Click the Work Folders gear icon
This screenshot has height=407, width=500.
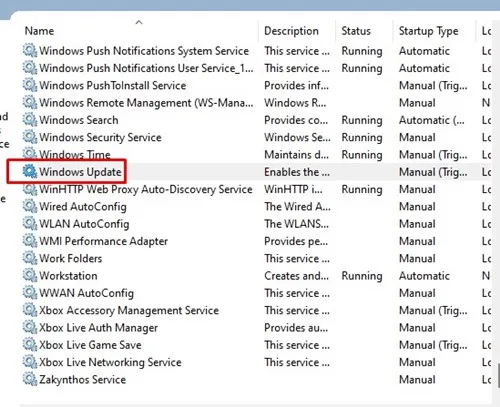tap(30, 258)
